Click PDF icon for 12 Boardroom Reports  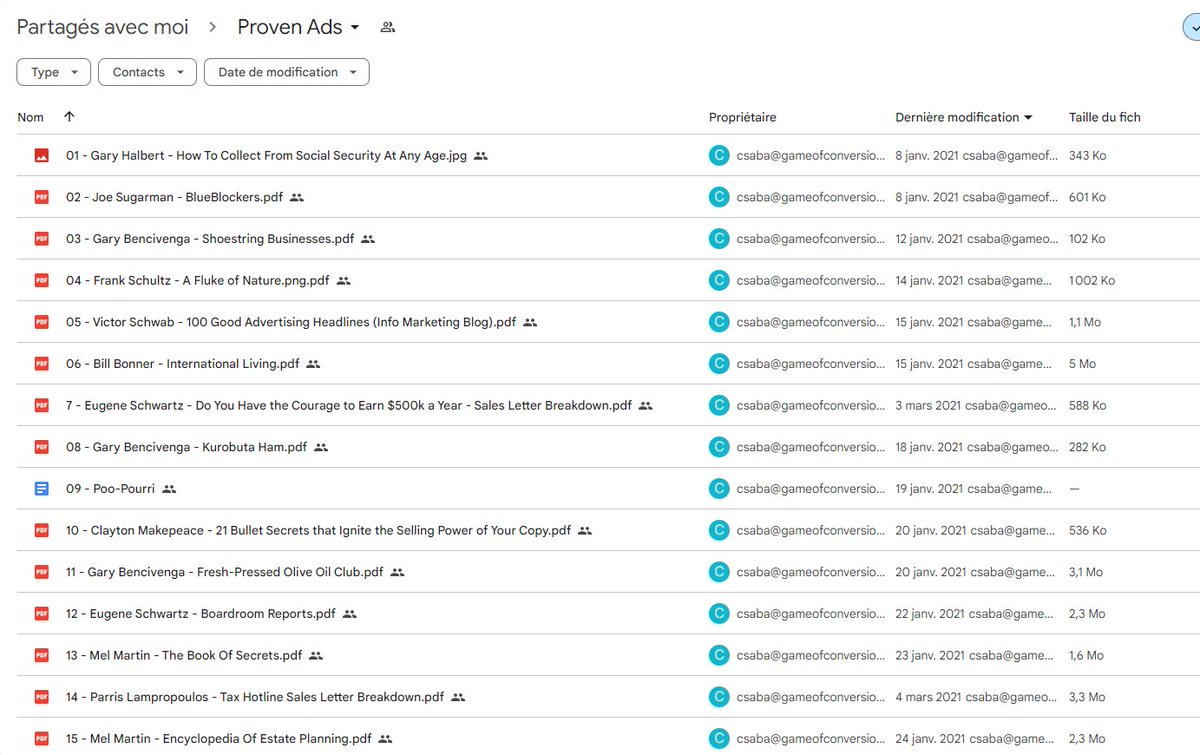coord(41,614)
